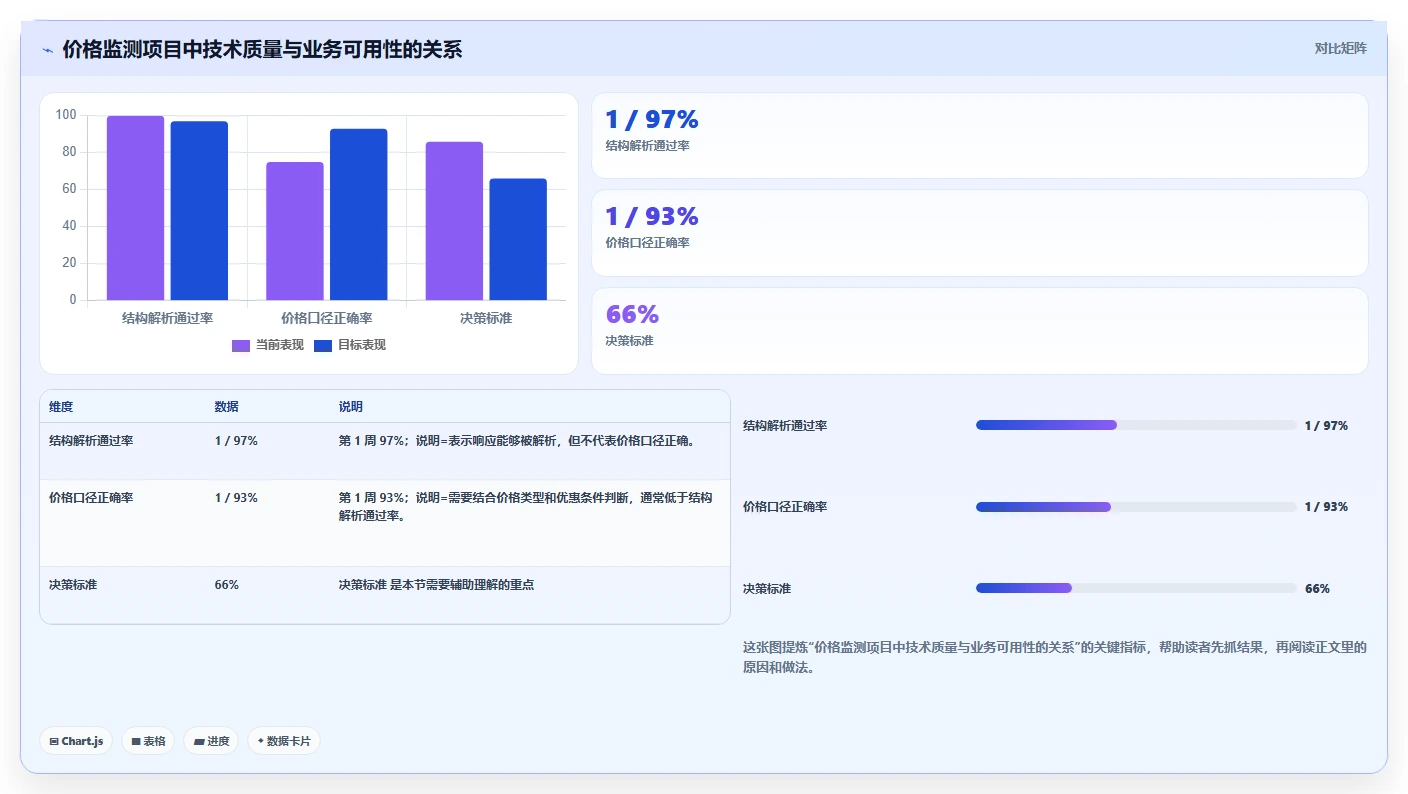This screenshot has width=1408, height=794.
Task: Click the 进度 tag chip
Action: click(211, 741)
